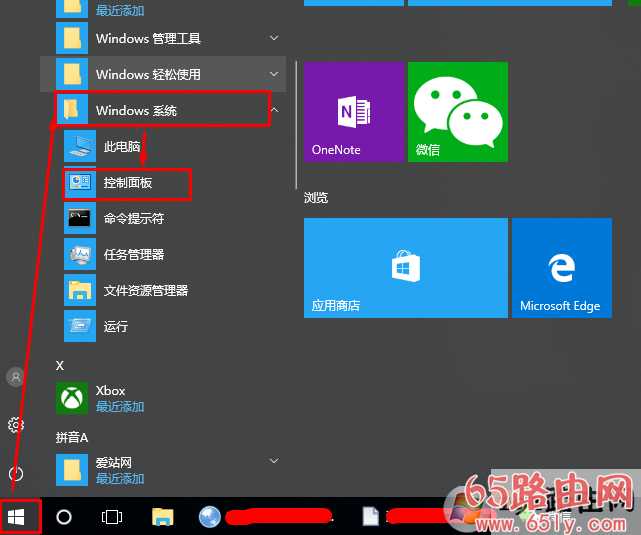Click the OneNote tile
This screenshot has height=535, width=641.
point(354,112)
